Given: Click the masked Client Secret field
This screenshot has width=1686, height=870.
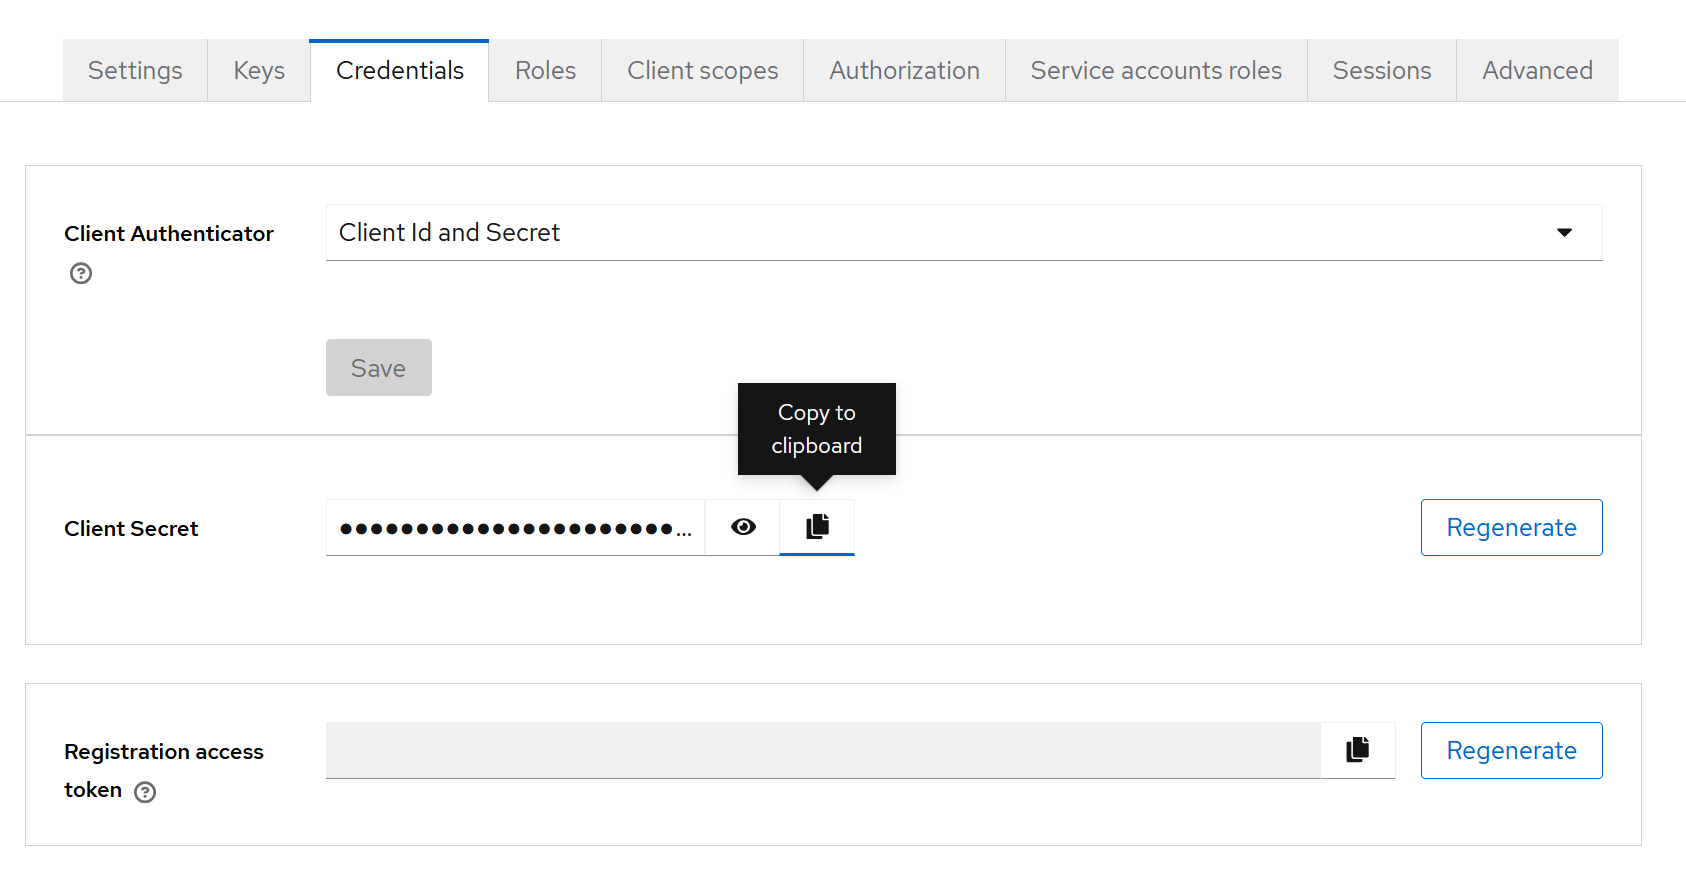Looking at the screenshot, I should (x=515, y=527).
